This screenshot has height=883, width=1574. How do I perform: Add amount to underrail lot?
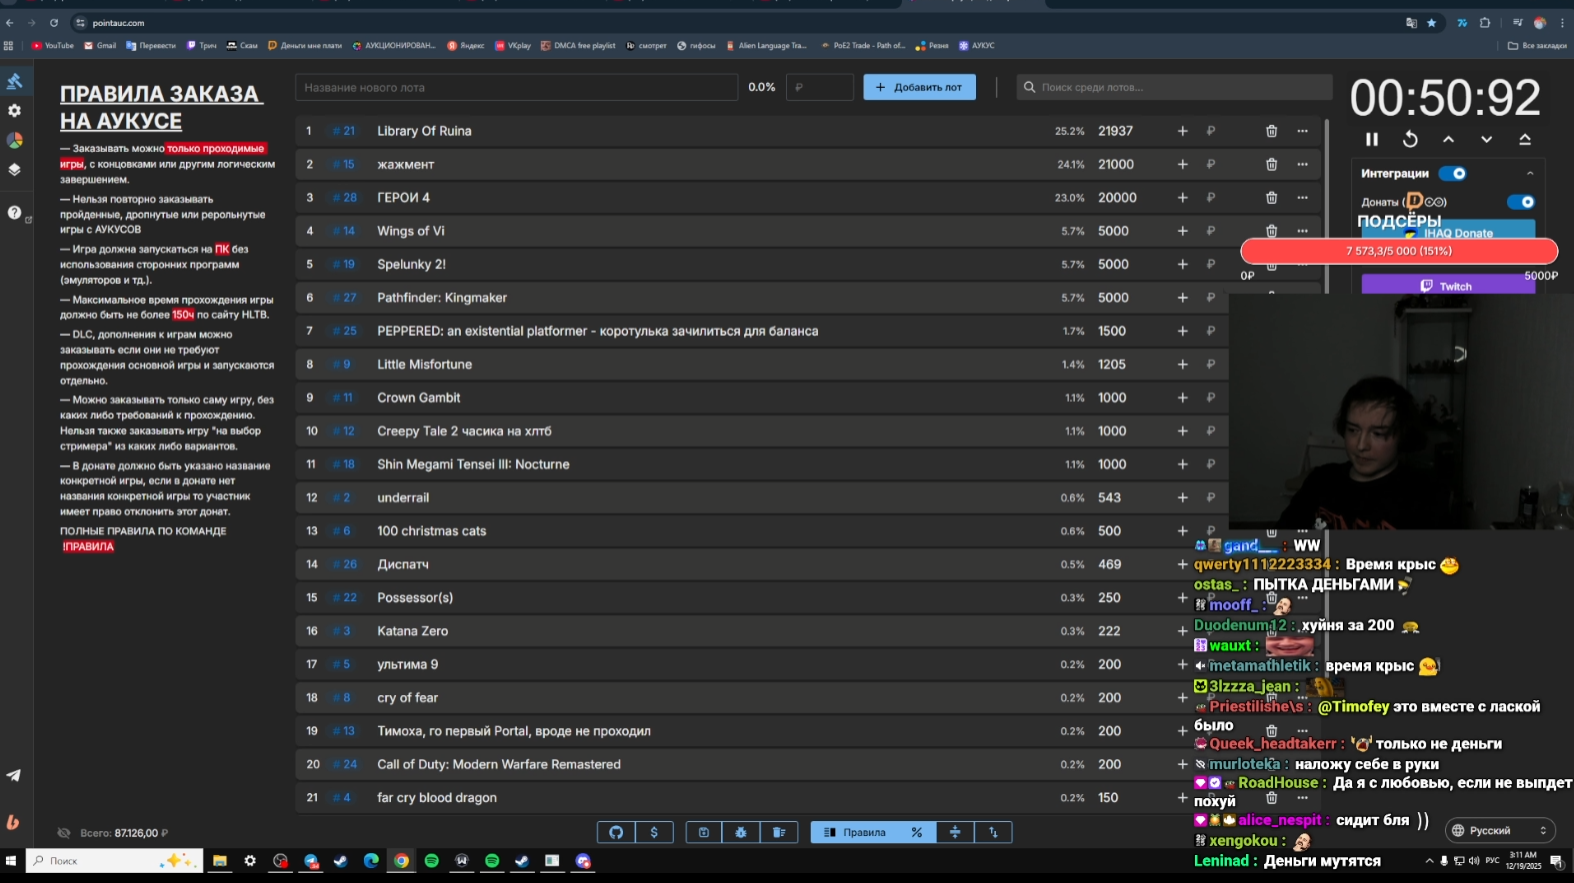click(x=1182, y=498)
